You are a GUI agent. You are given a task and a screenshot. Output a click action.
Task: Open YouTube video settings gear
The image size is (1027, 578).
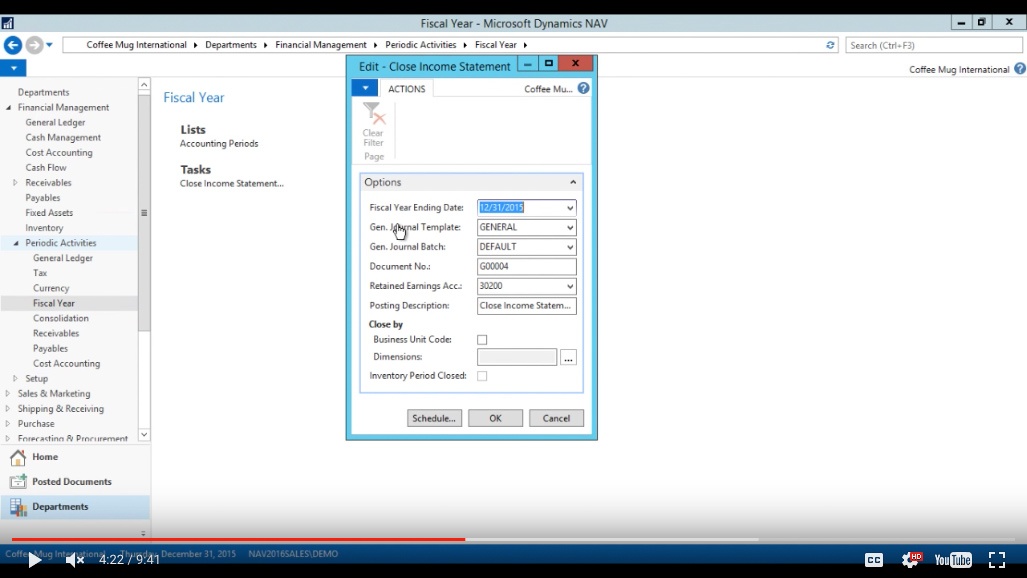pos(911,560)
